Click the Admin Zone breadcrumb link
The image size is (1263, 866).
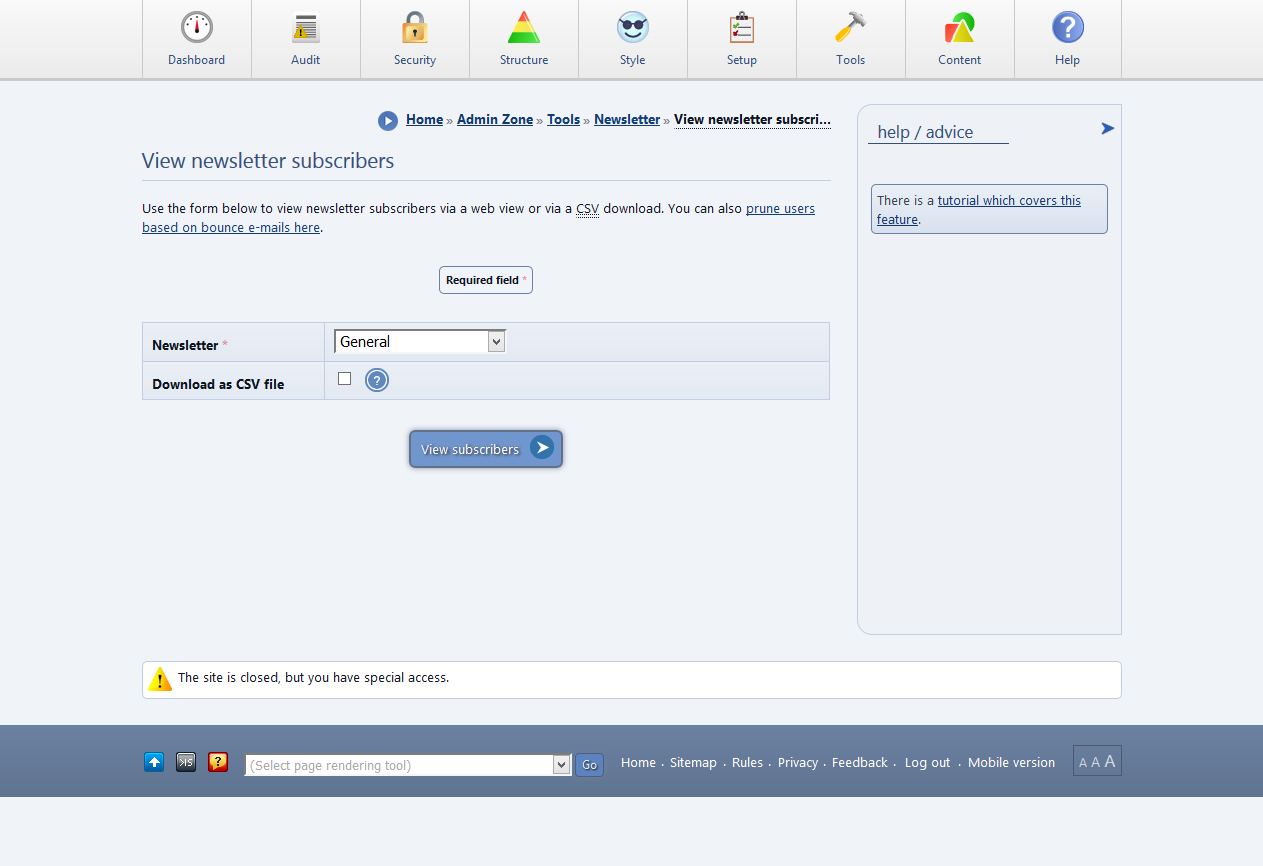tap(495, 119)
